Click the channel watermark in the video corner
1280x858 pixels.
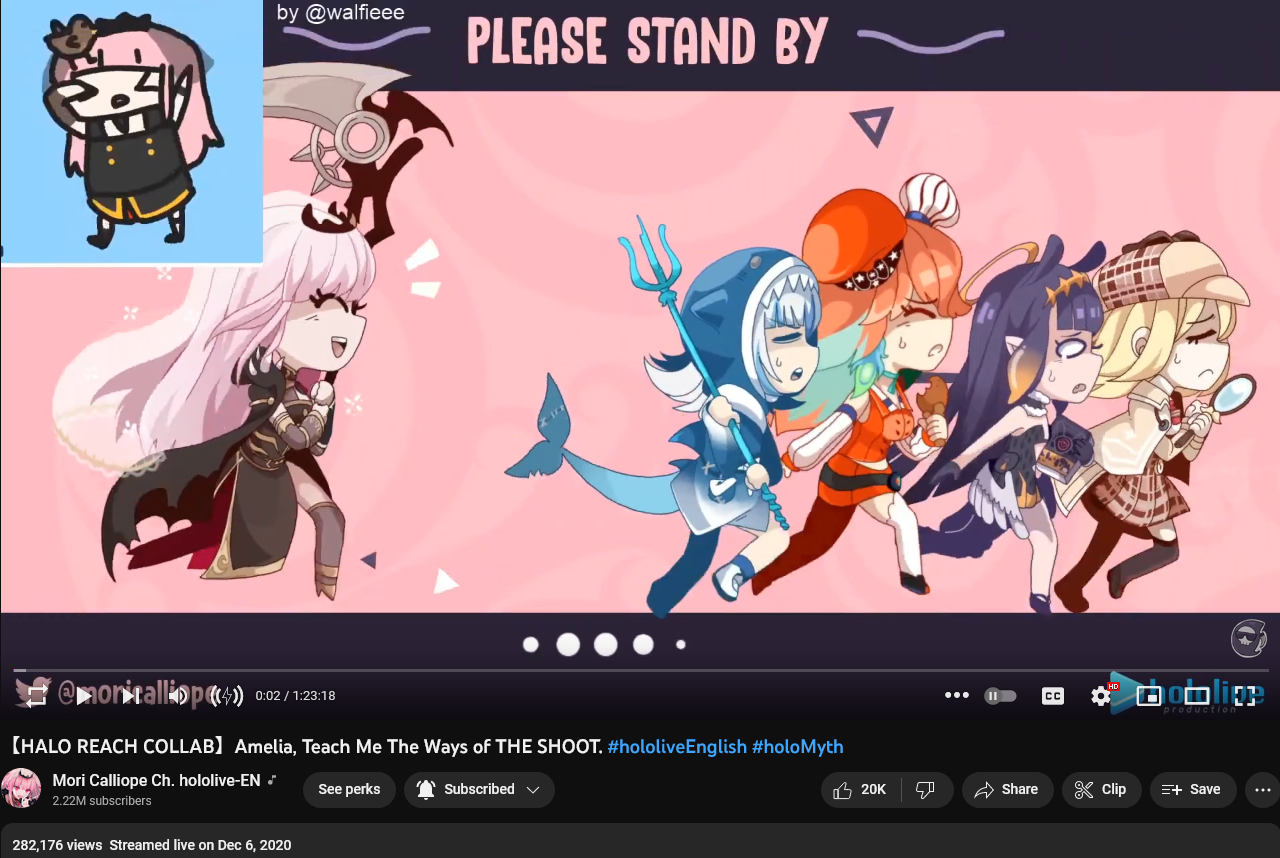1248,638
